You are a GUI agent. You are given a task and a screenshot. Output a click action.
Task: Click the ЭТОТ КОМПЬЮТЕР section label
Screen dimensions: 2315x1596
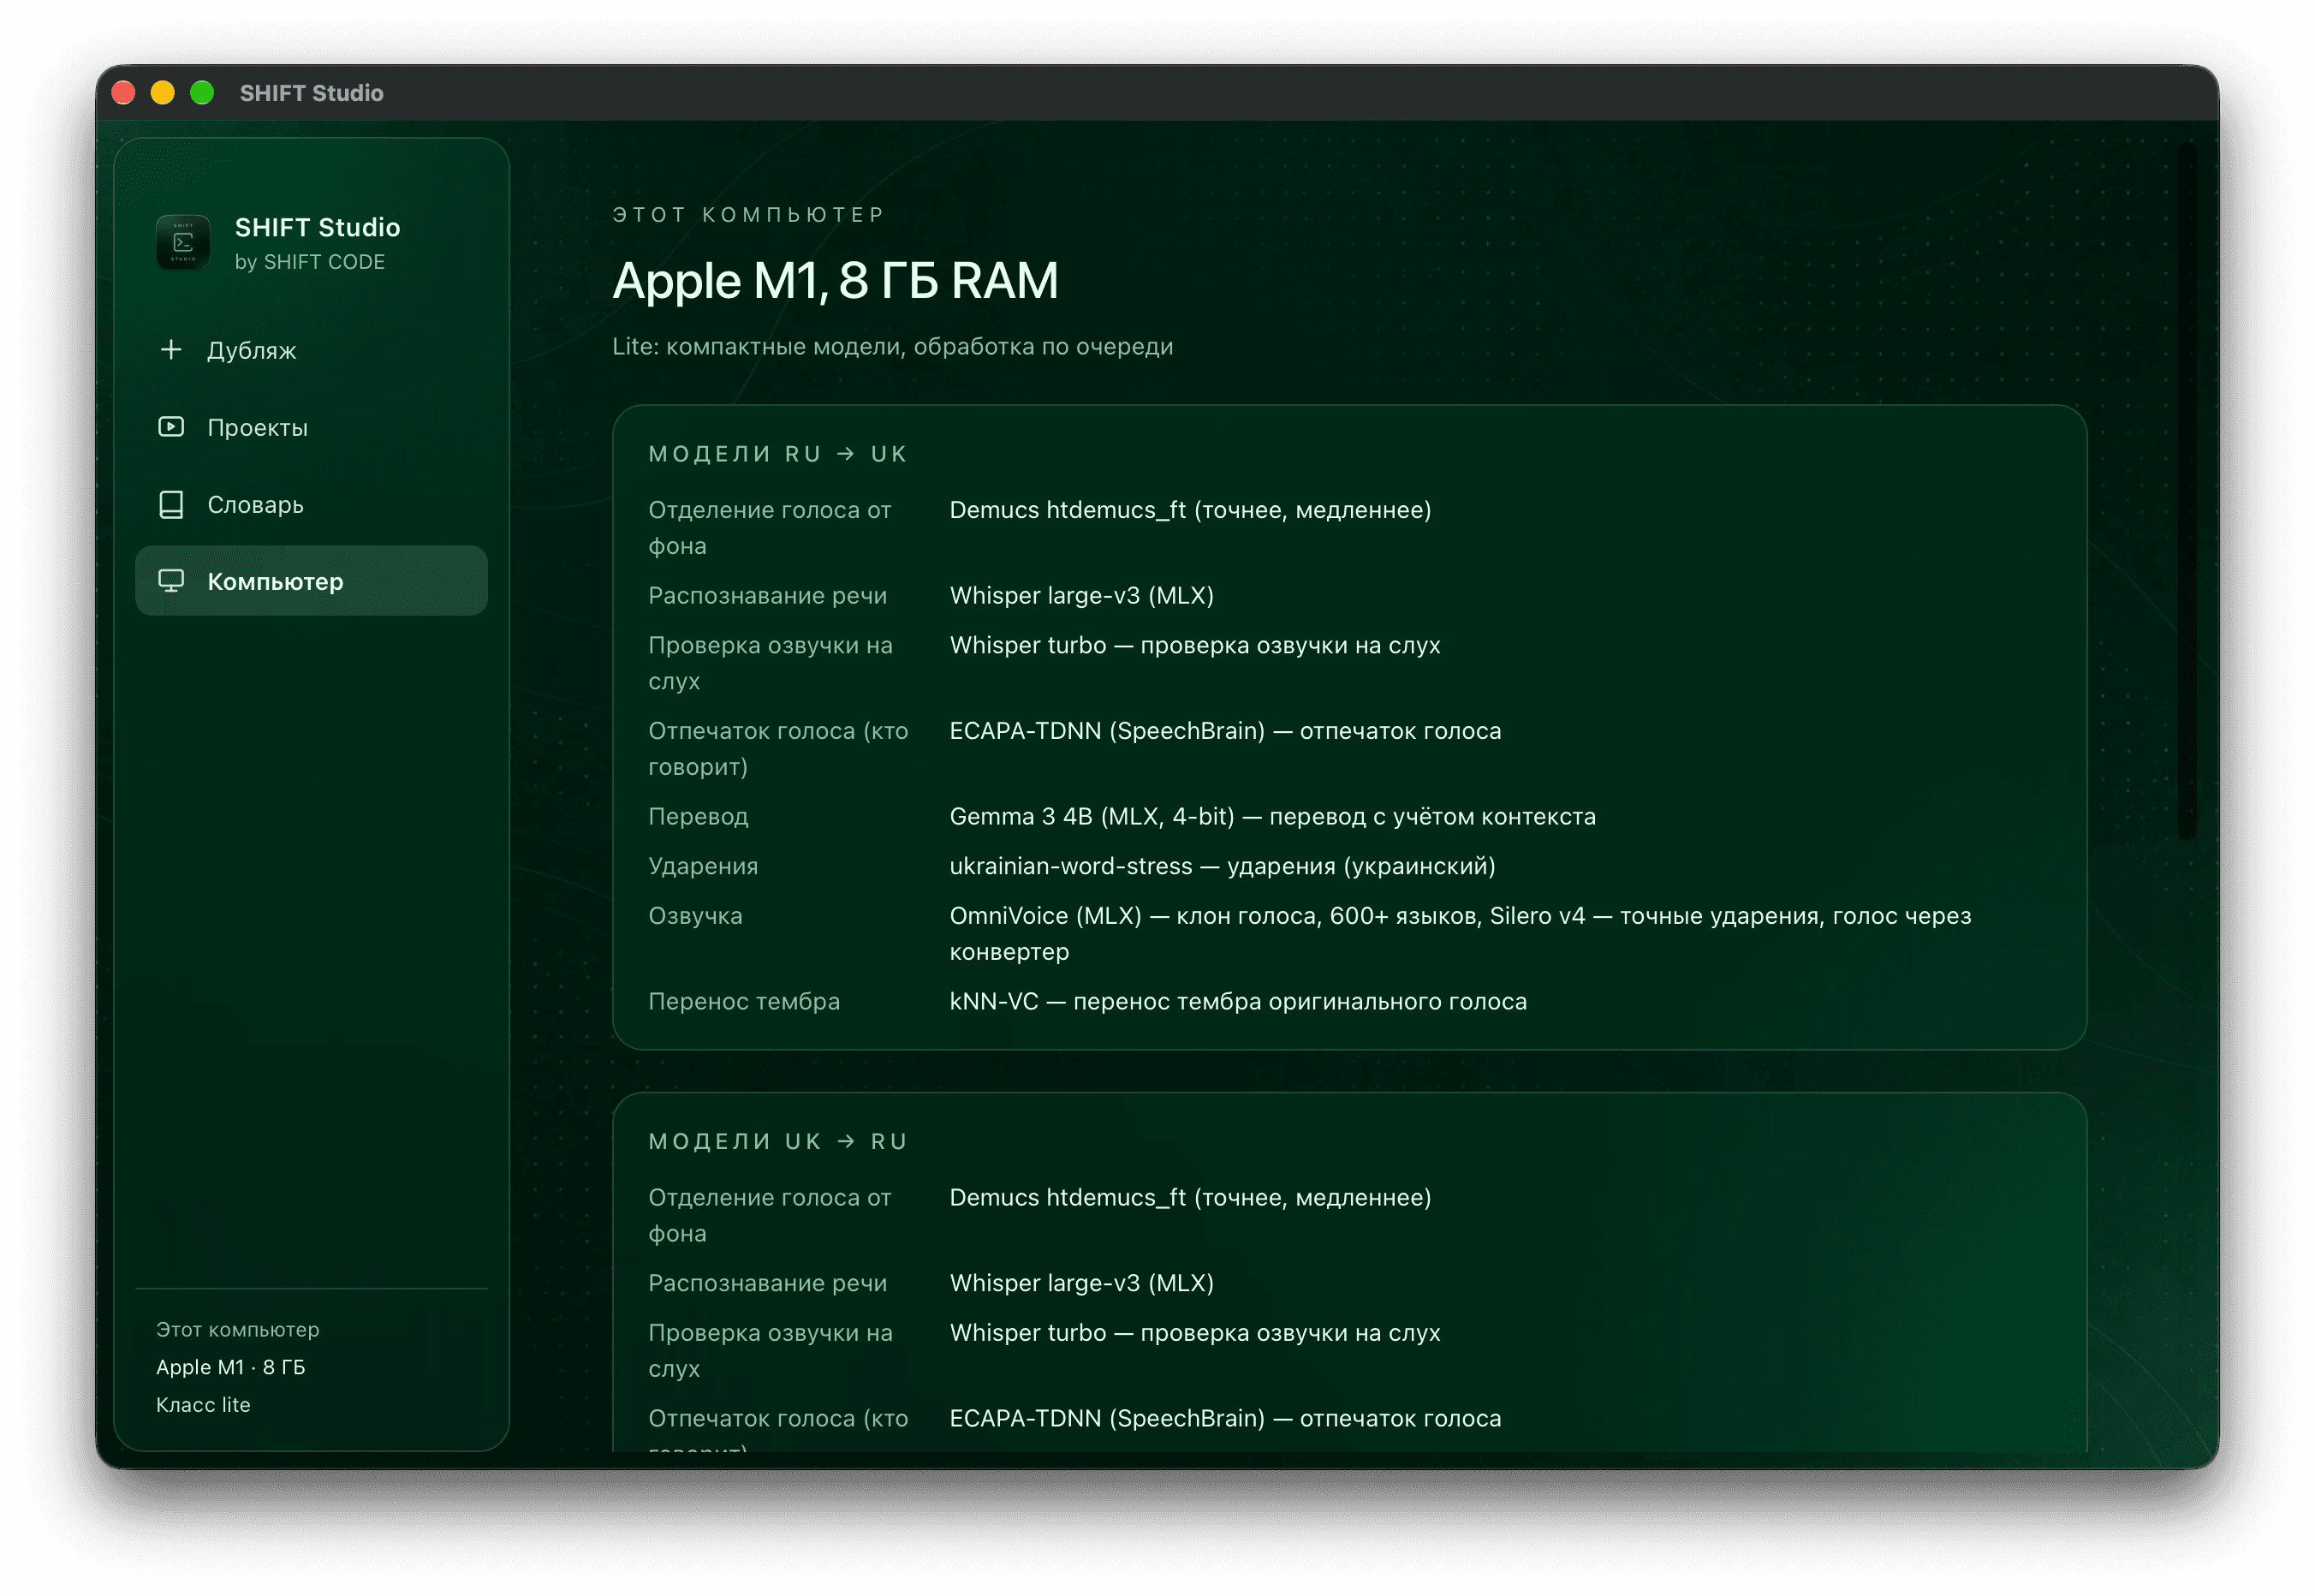pyautogui.click(x=749, y=215)
